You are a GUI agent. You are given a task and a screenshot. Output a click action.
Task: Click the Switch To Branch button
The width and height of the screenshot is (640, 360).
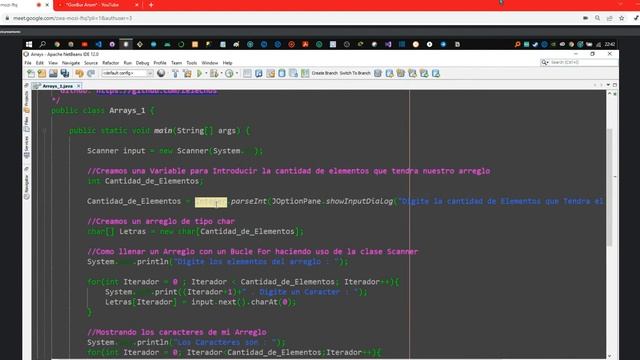tap(355, 73)
